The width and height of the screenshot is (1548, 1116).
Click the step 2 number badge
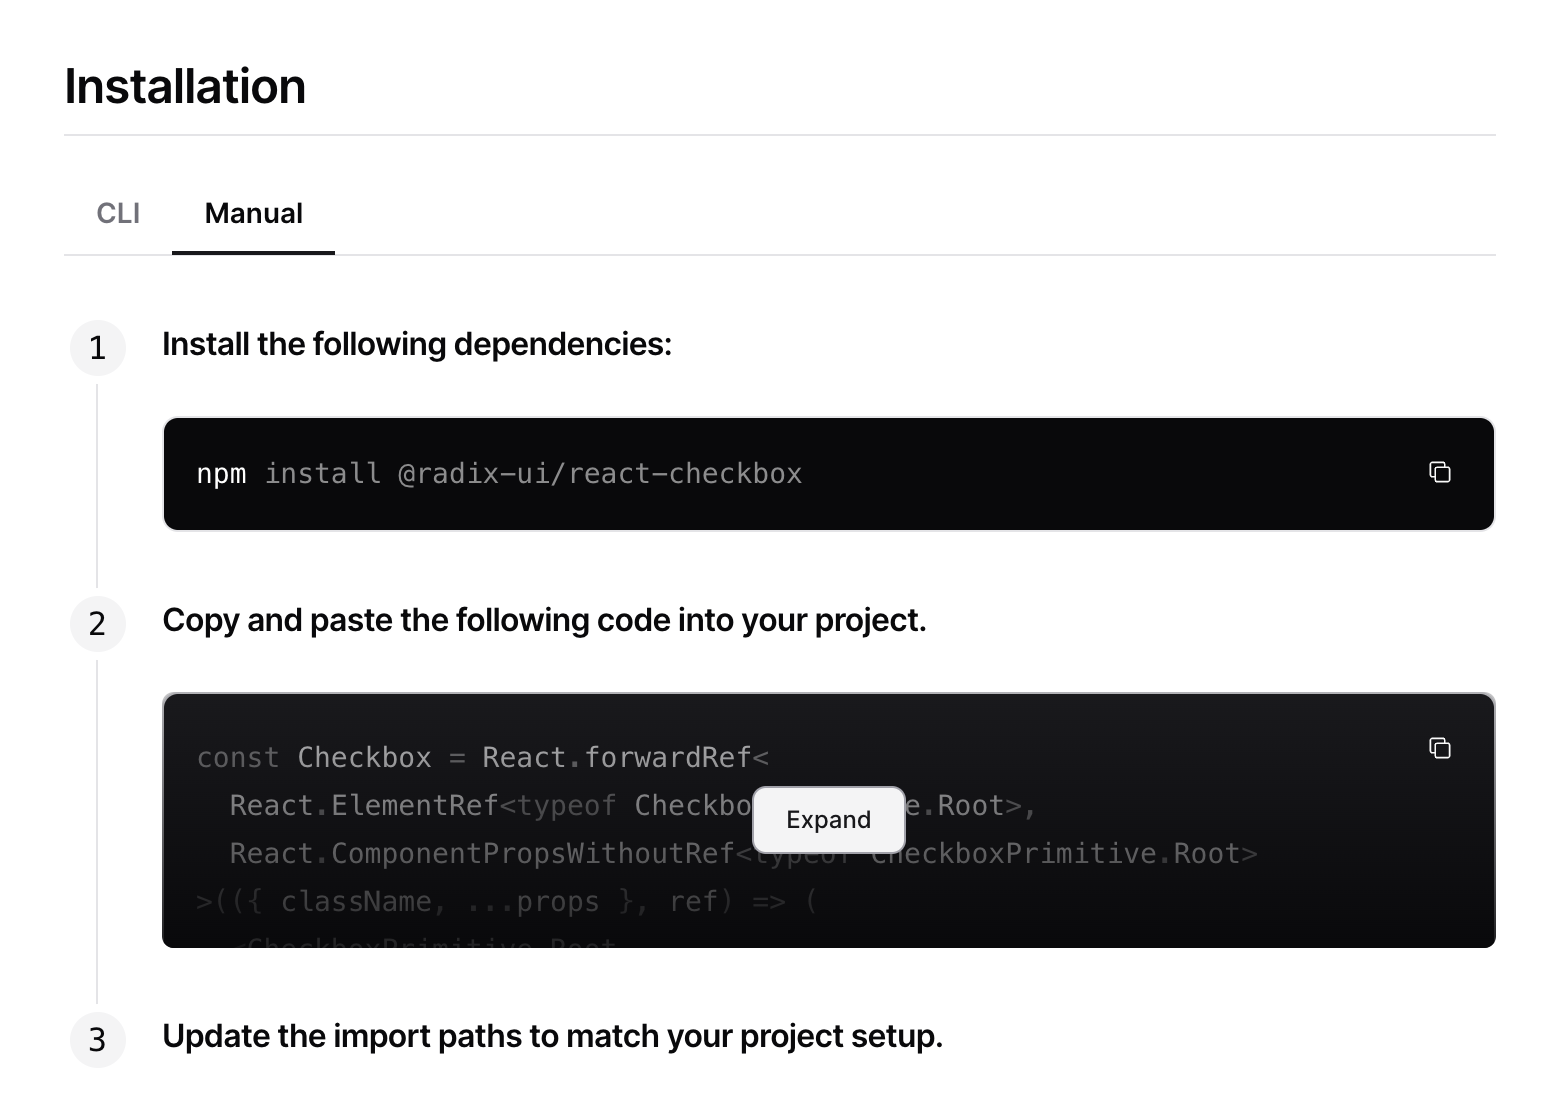97,624
